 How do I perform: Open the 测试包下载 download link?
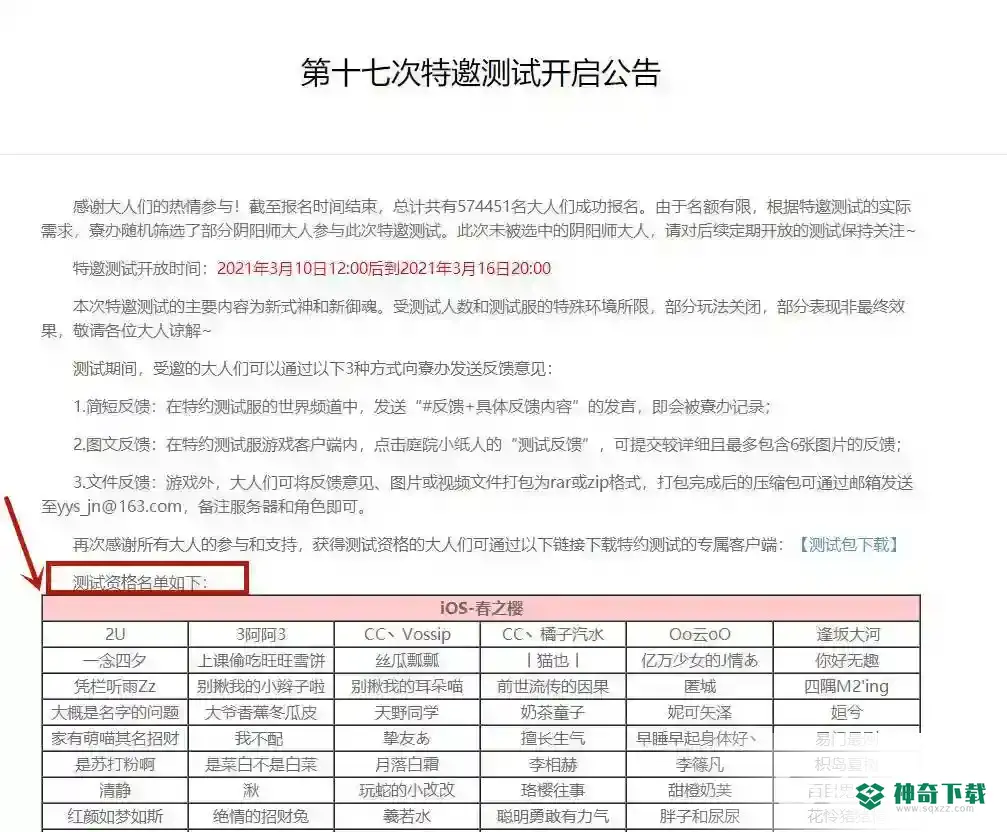click(848, 545)
